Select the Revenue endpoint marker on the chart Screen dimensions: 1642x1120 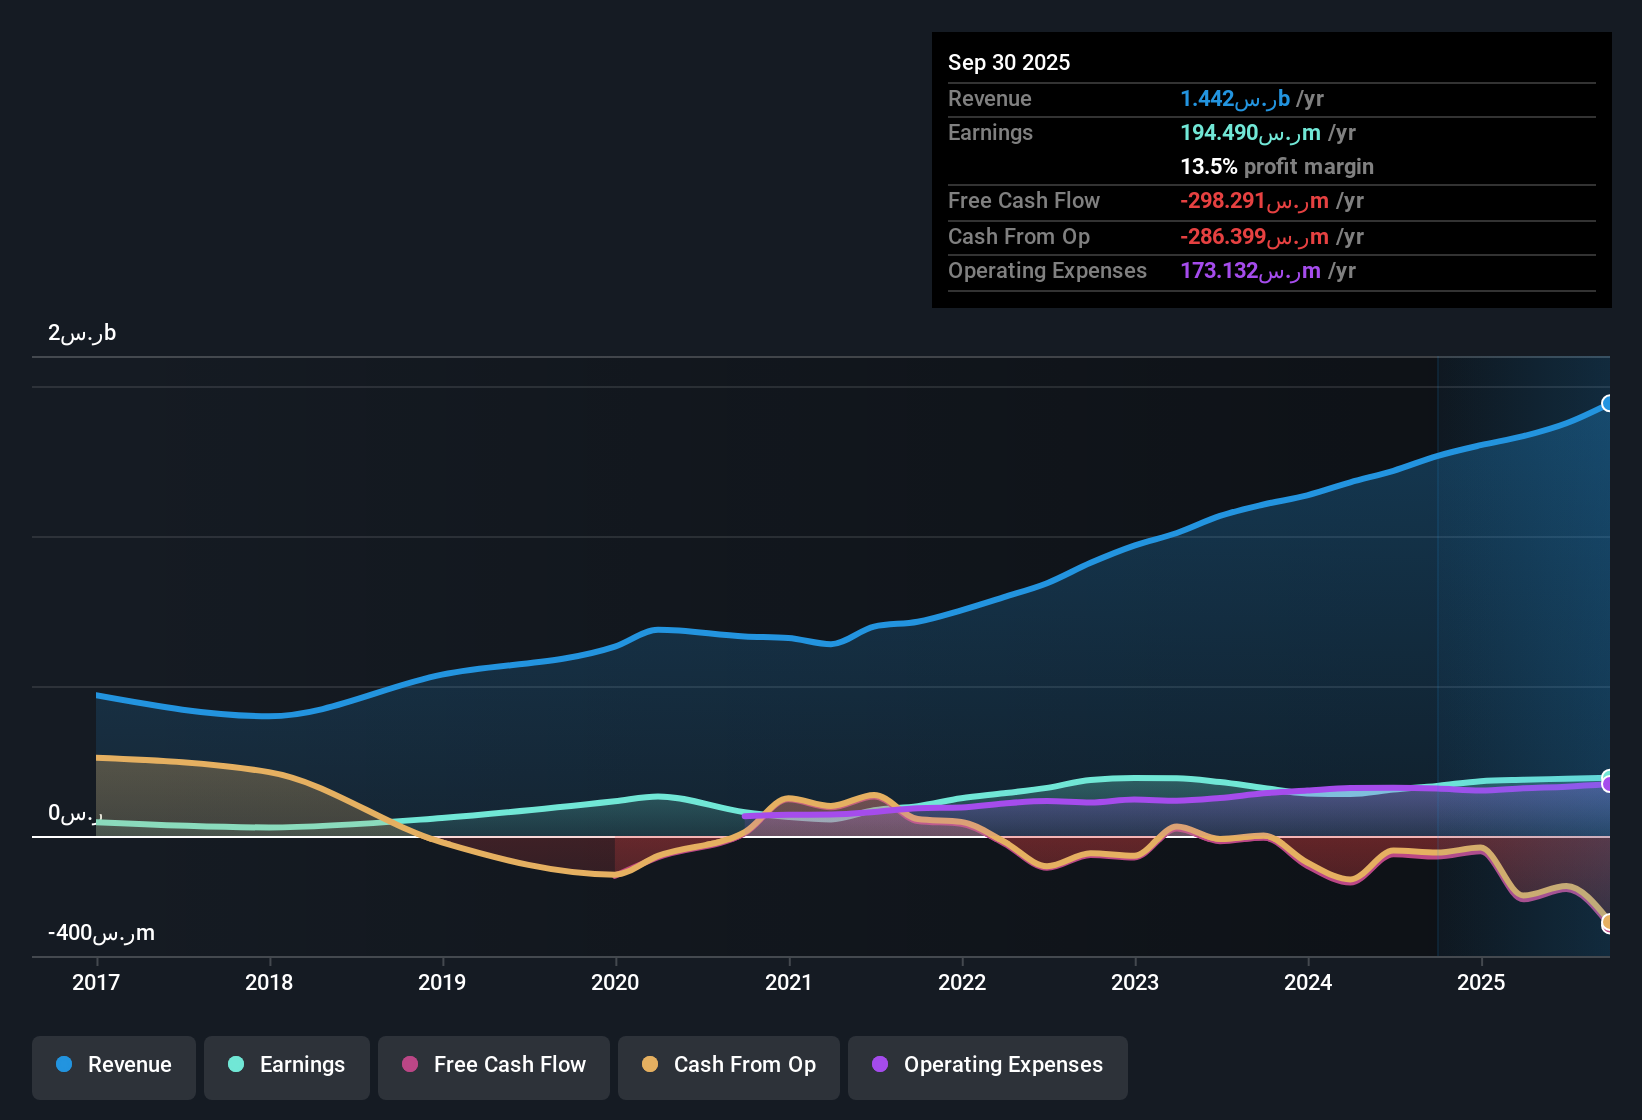tap(1608, 404)
